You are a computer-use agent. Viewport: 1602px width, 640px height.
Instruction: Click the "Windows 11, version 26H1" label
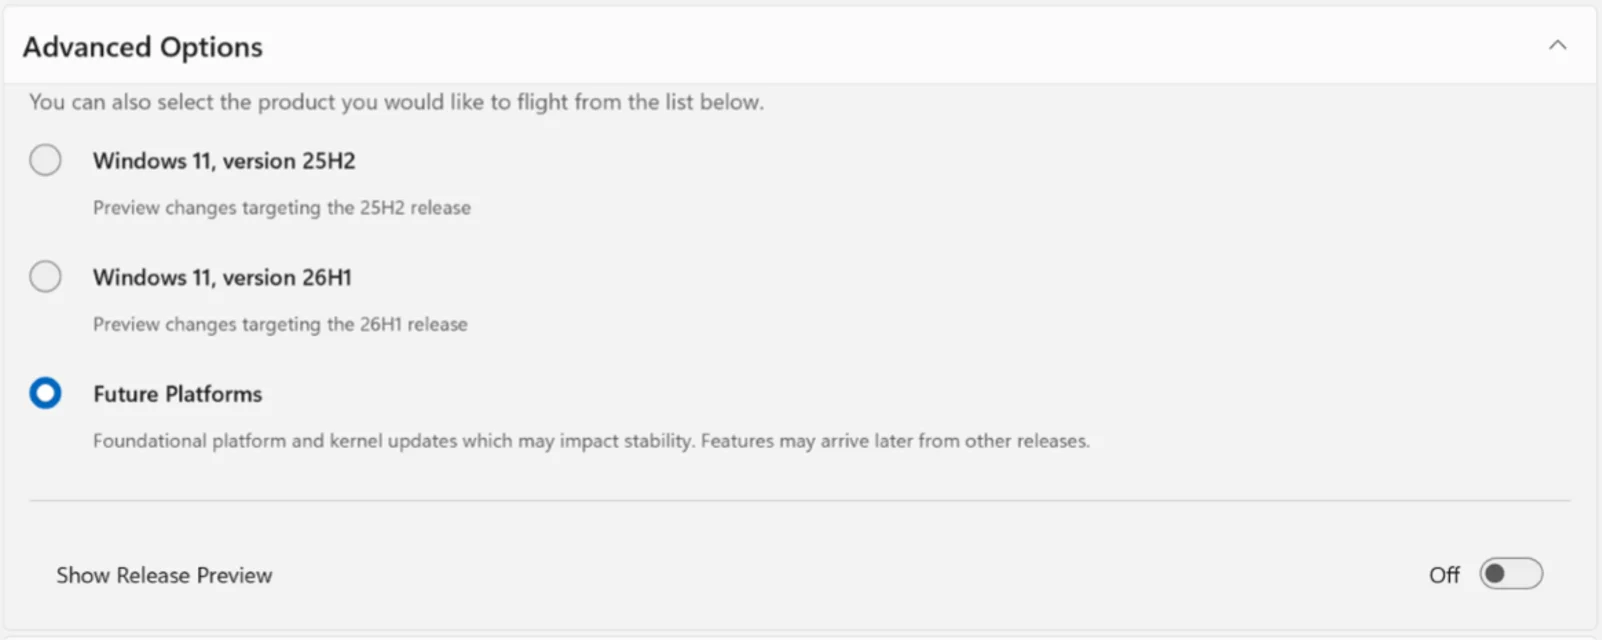point(222,277)
